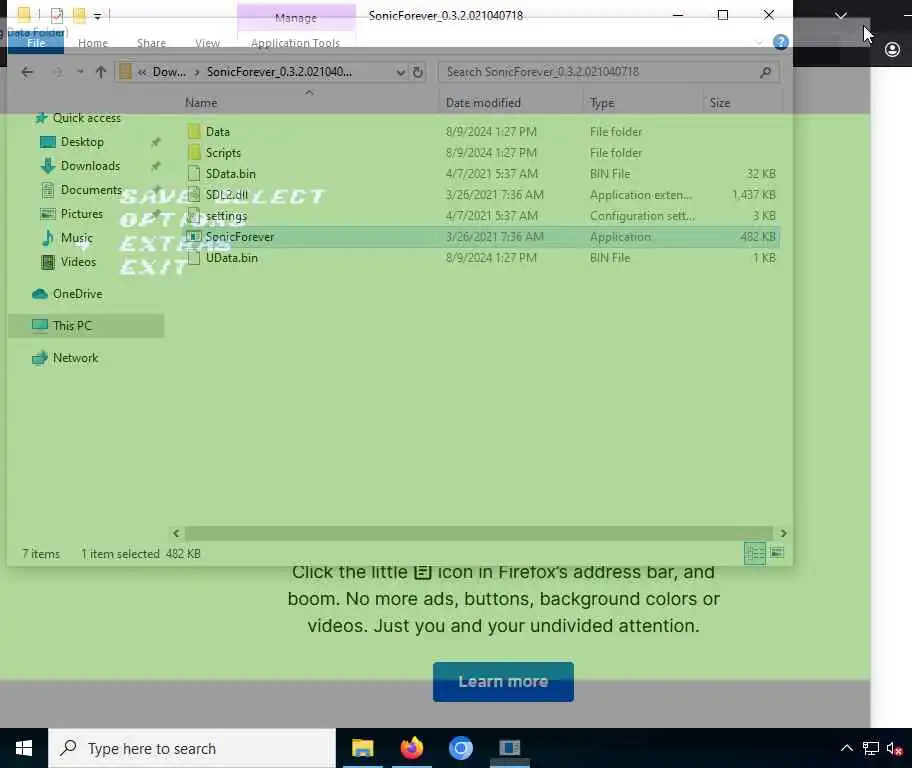The image size is (912, 768).
Task: Sort by the Type column header
Action: [602, 103]
